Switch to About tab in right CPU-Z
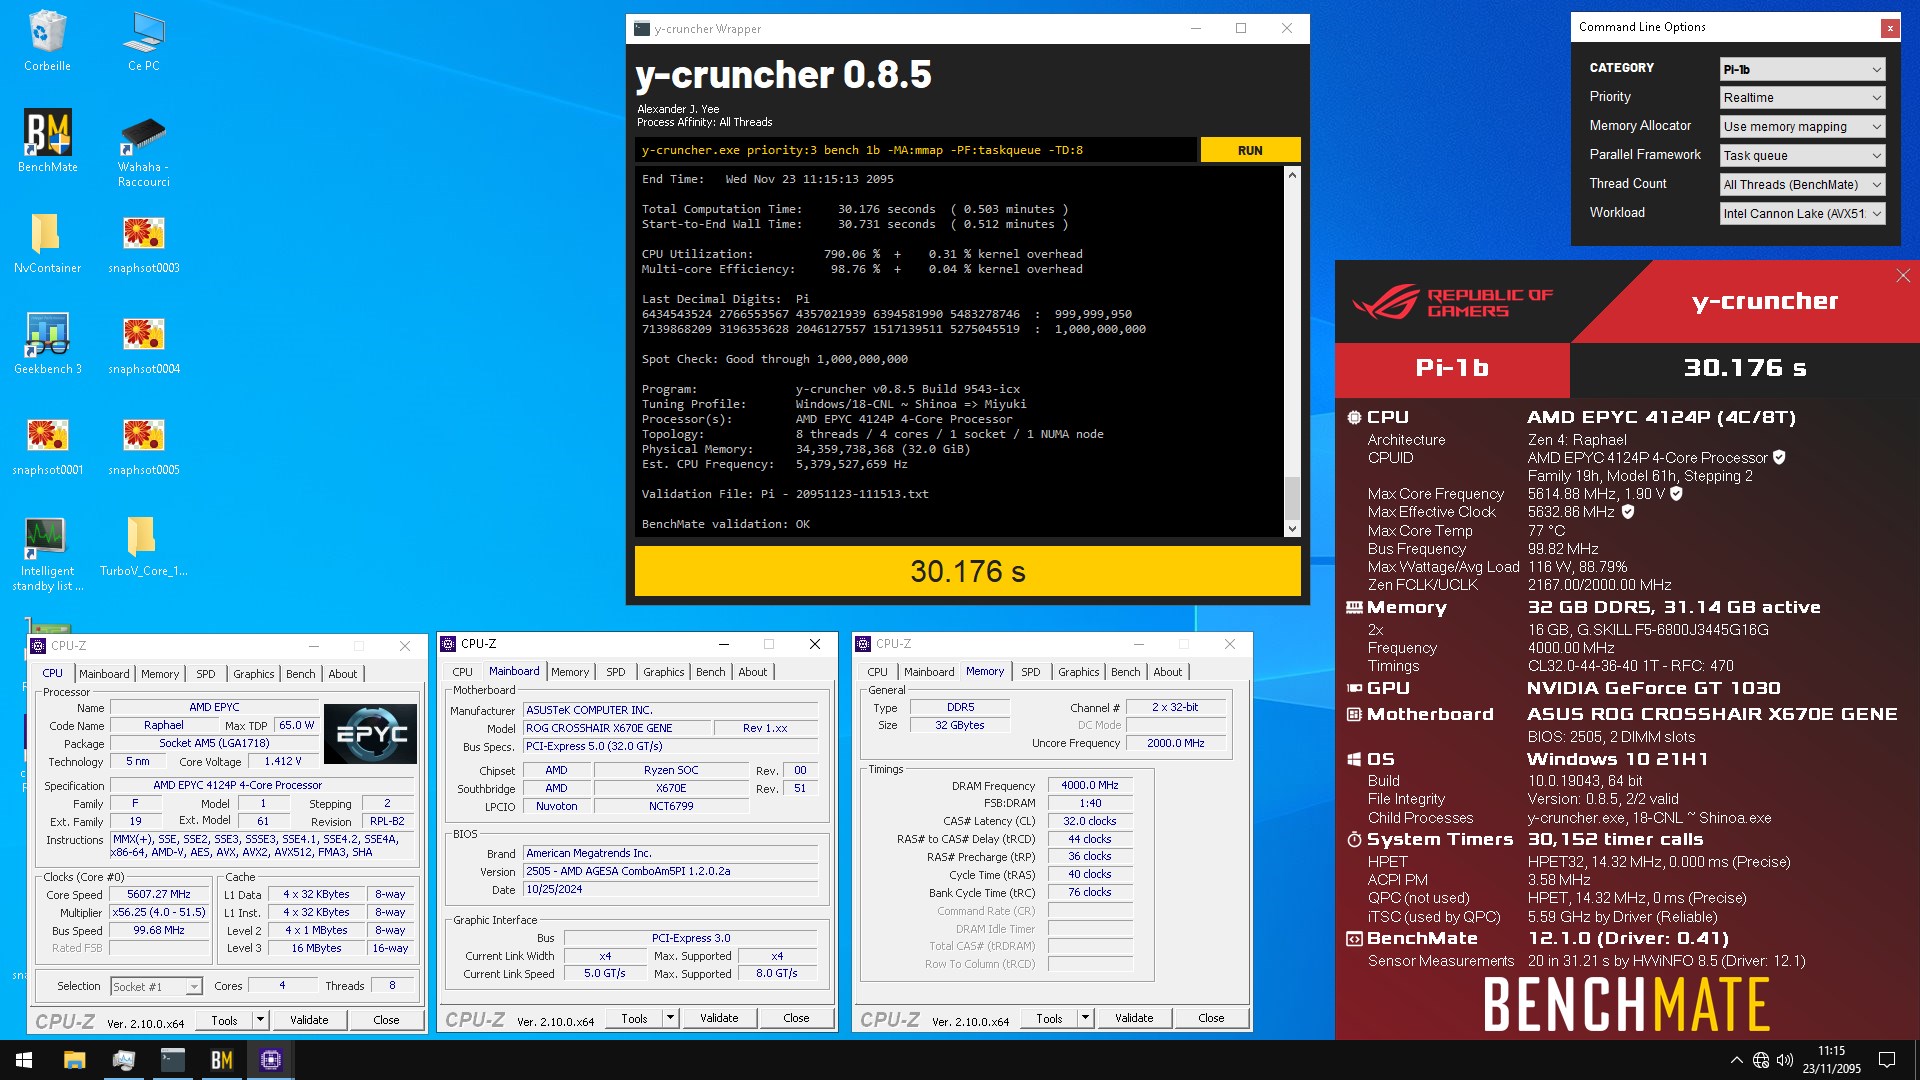The height and width of the screenshot is (1080, 1920). point(1167,672)
